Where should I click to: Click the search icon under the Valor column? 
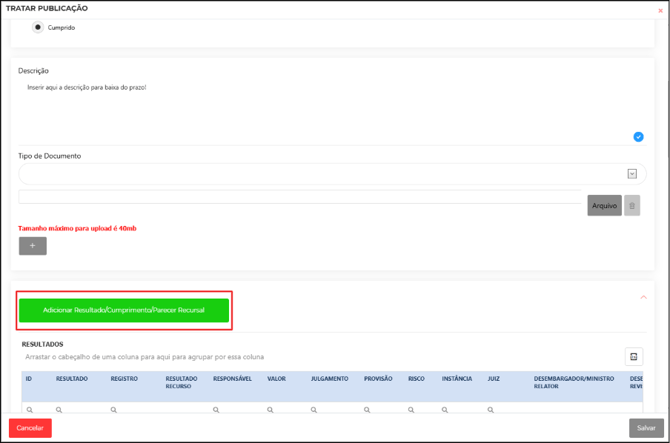271,410
